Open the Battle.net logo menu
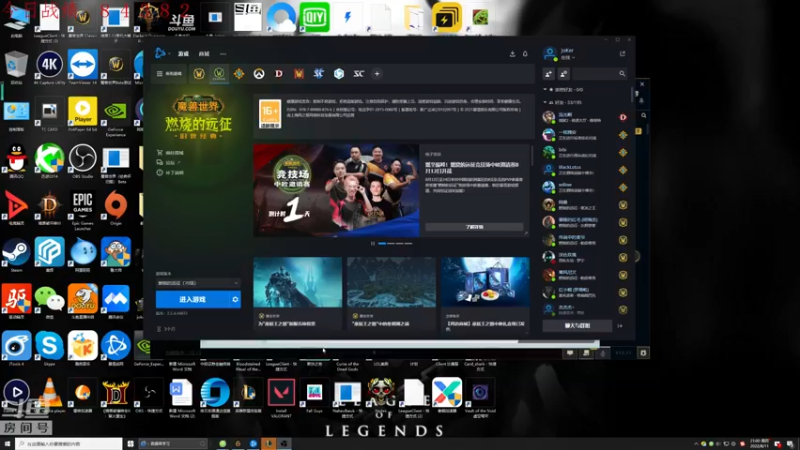This screenshot has height=450, width=800. click(161, 53)
